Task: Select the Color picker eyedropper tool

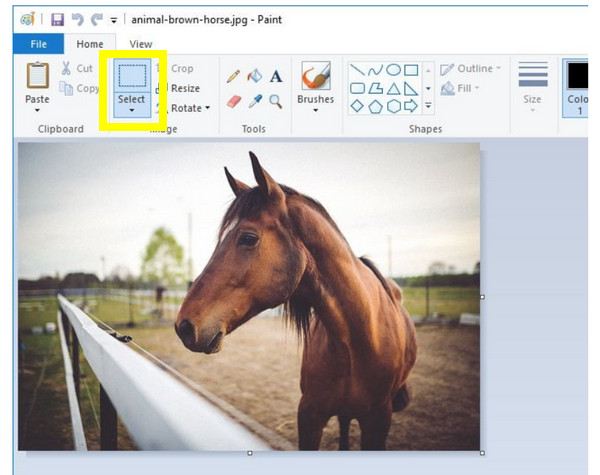Action: pos(255,101)
